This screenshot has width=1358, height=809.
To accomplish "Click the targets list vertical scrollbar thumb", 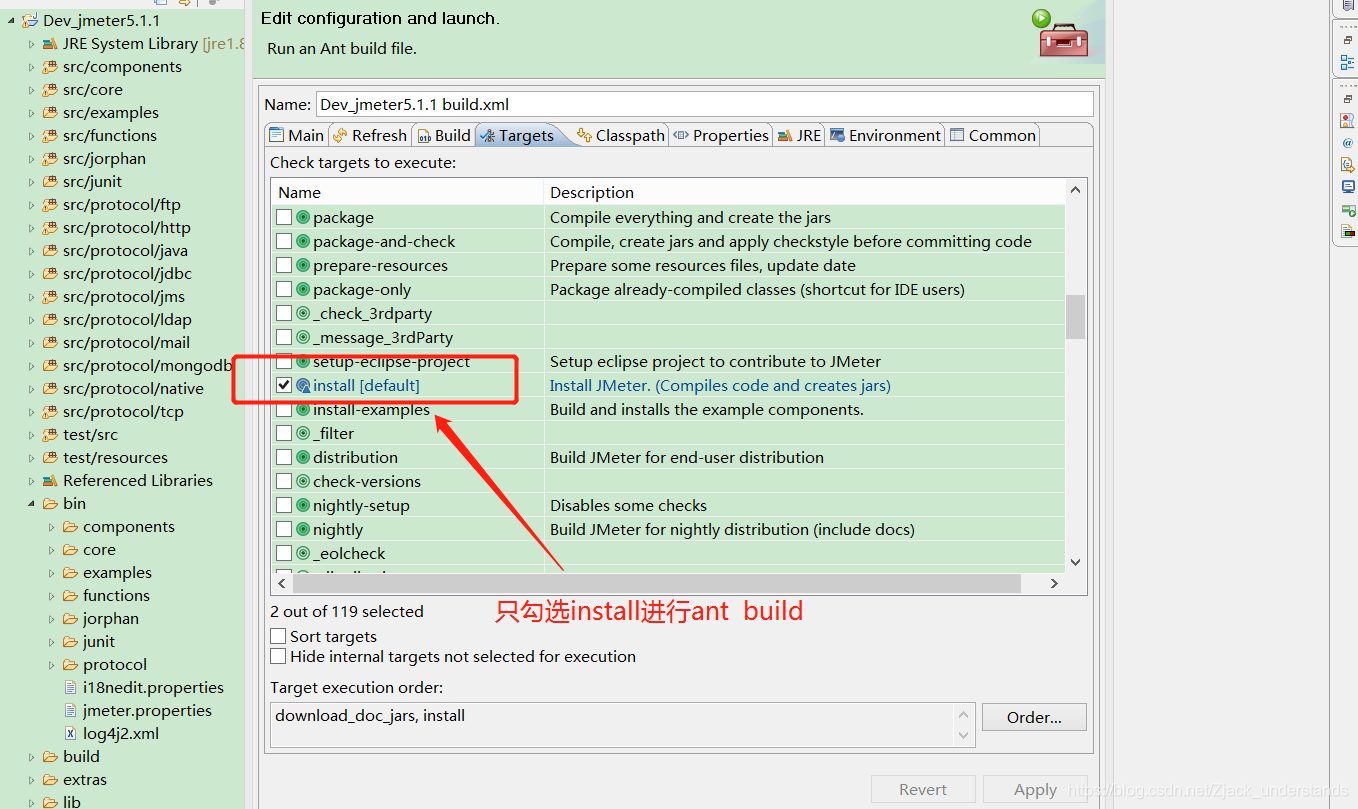I will (1075, 317).
